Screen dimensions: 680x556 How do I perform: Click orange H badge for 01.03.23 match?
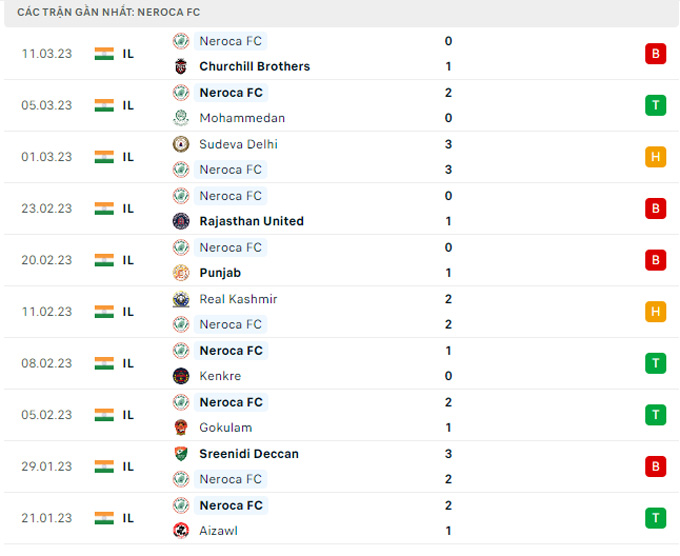pos(655,157)
